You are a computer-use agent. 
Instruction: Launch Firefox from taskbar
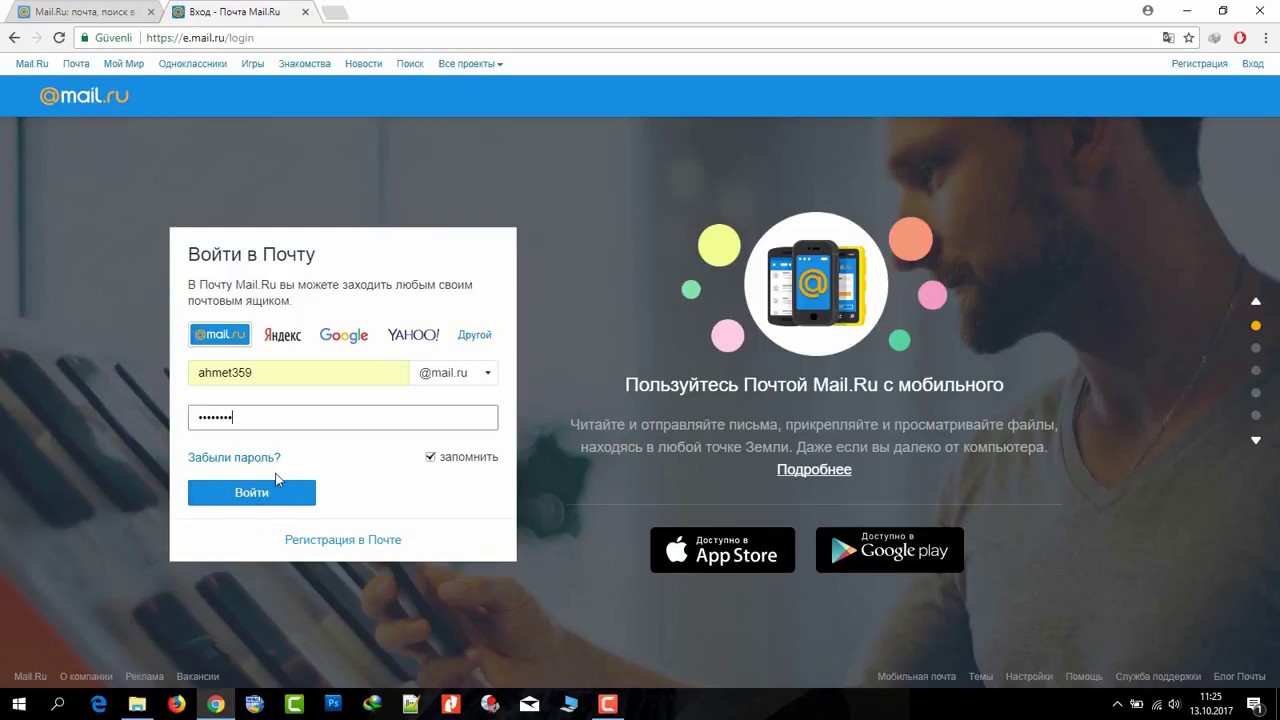[176, 704]
